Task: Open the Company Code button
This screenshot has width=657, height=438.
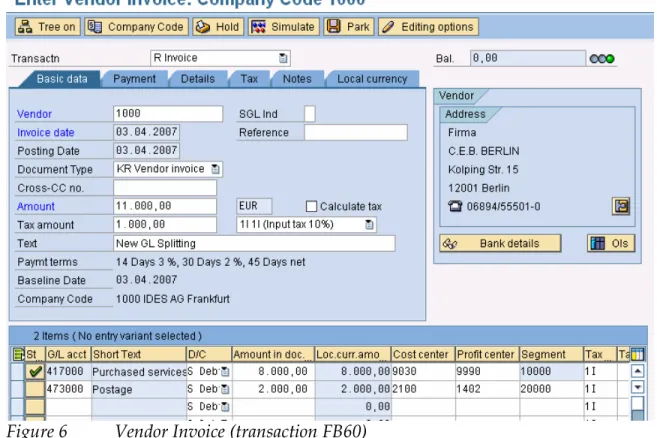Action: pyautogui.click(x=136, y=27)
